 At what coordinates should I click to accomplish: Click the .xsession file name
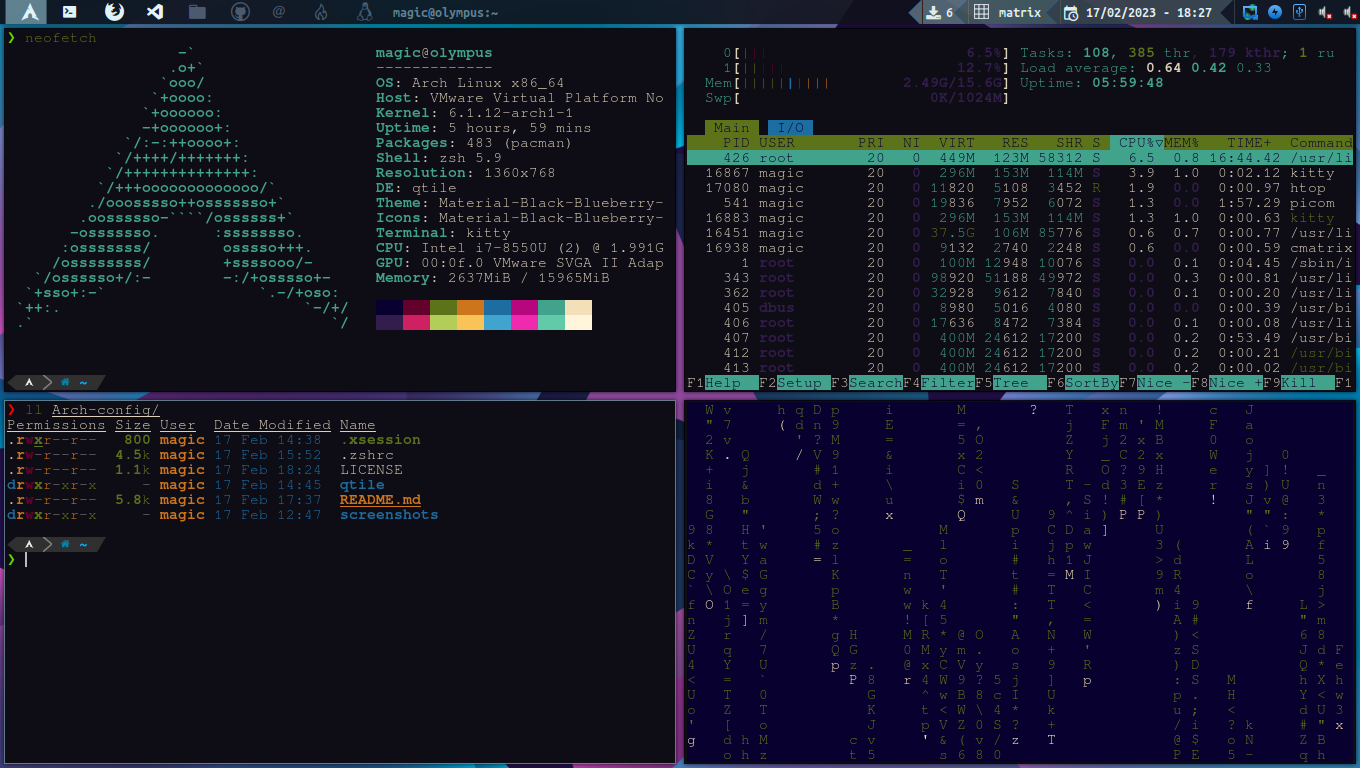coord(380,440)
